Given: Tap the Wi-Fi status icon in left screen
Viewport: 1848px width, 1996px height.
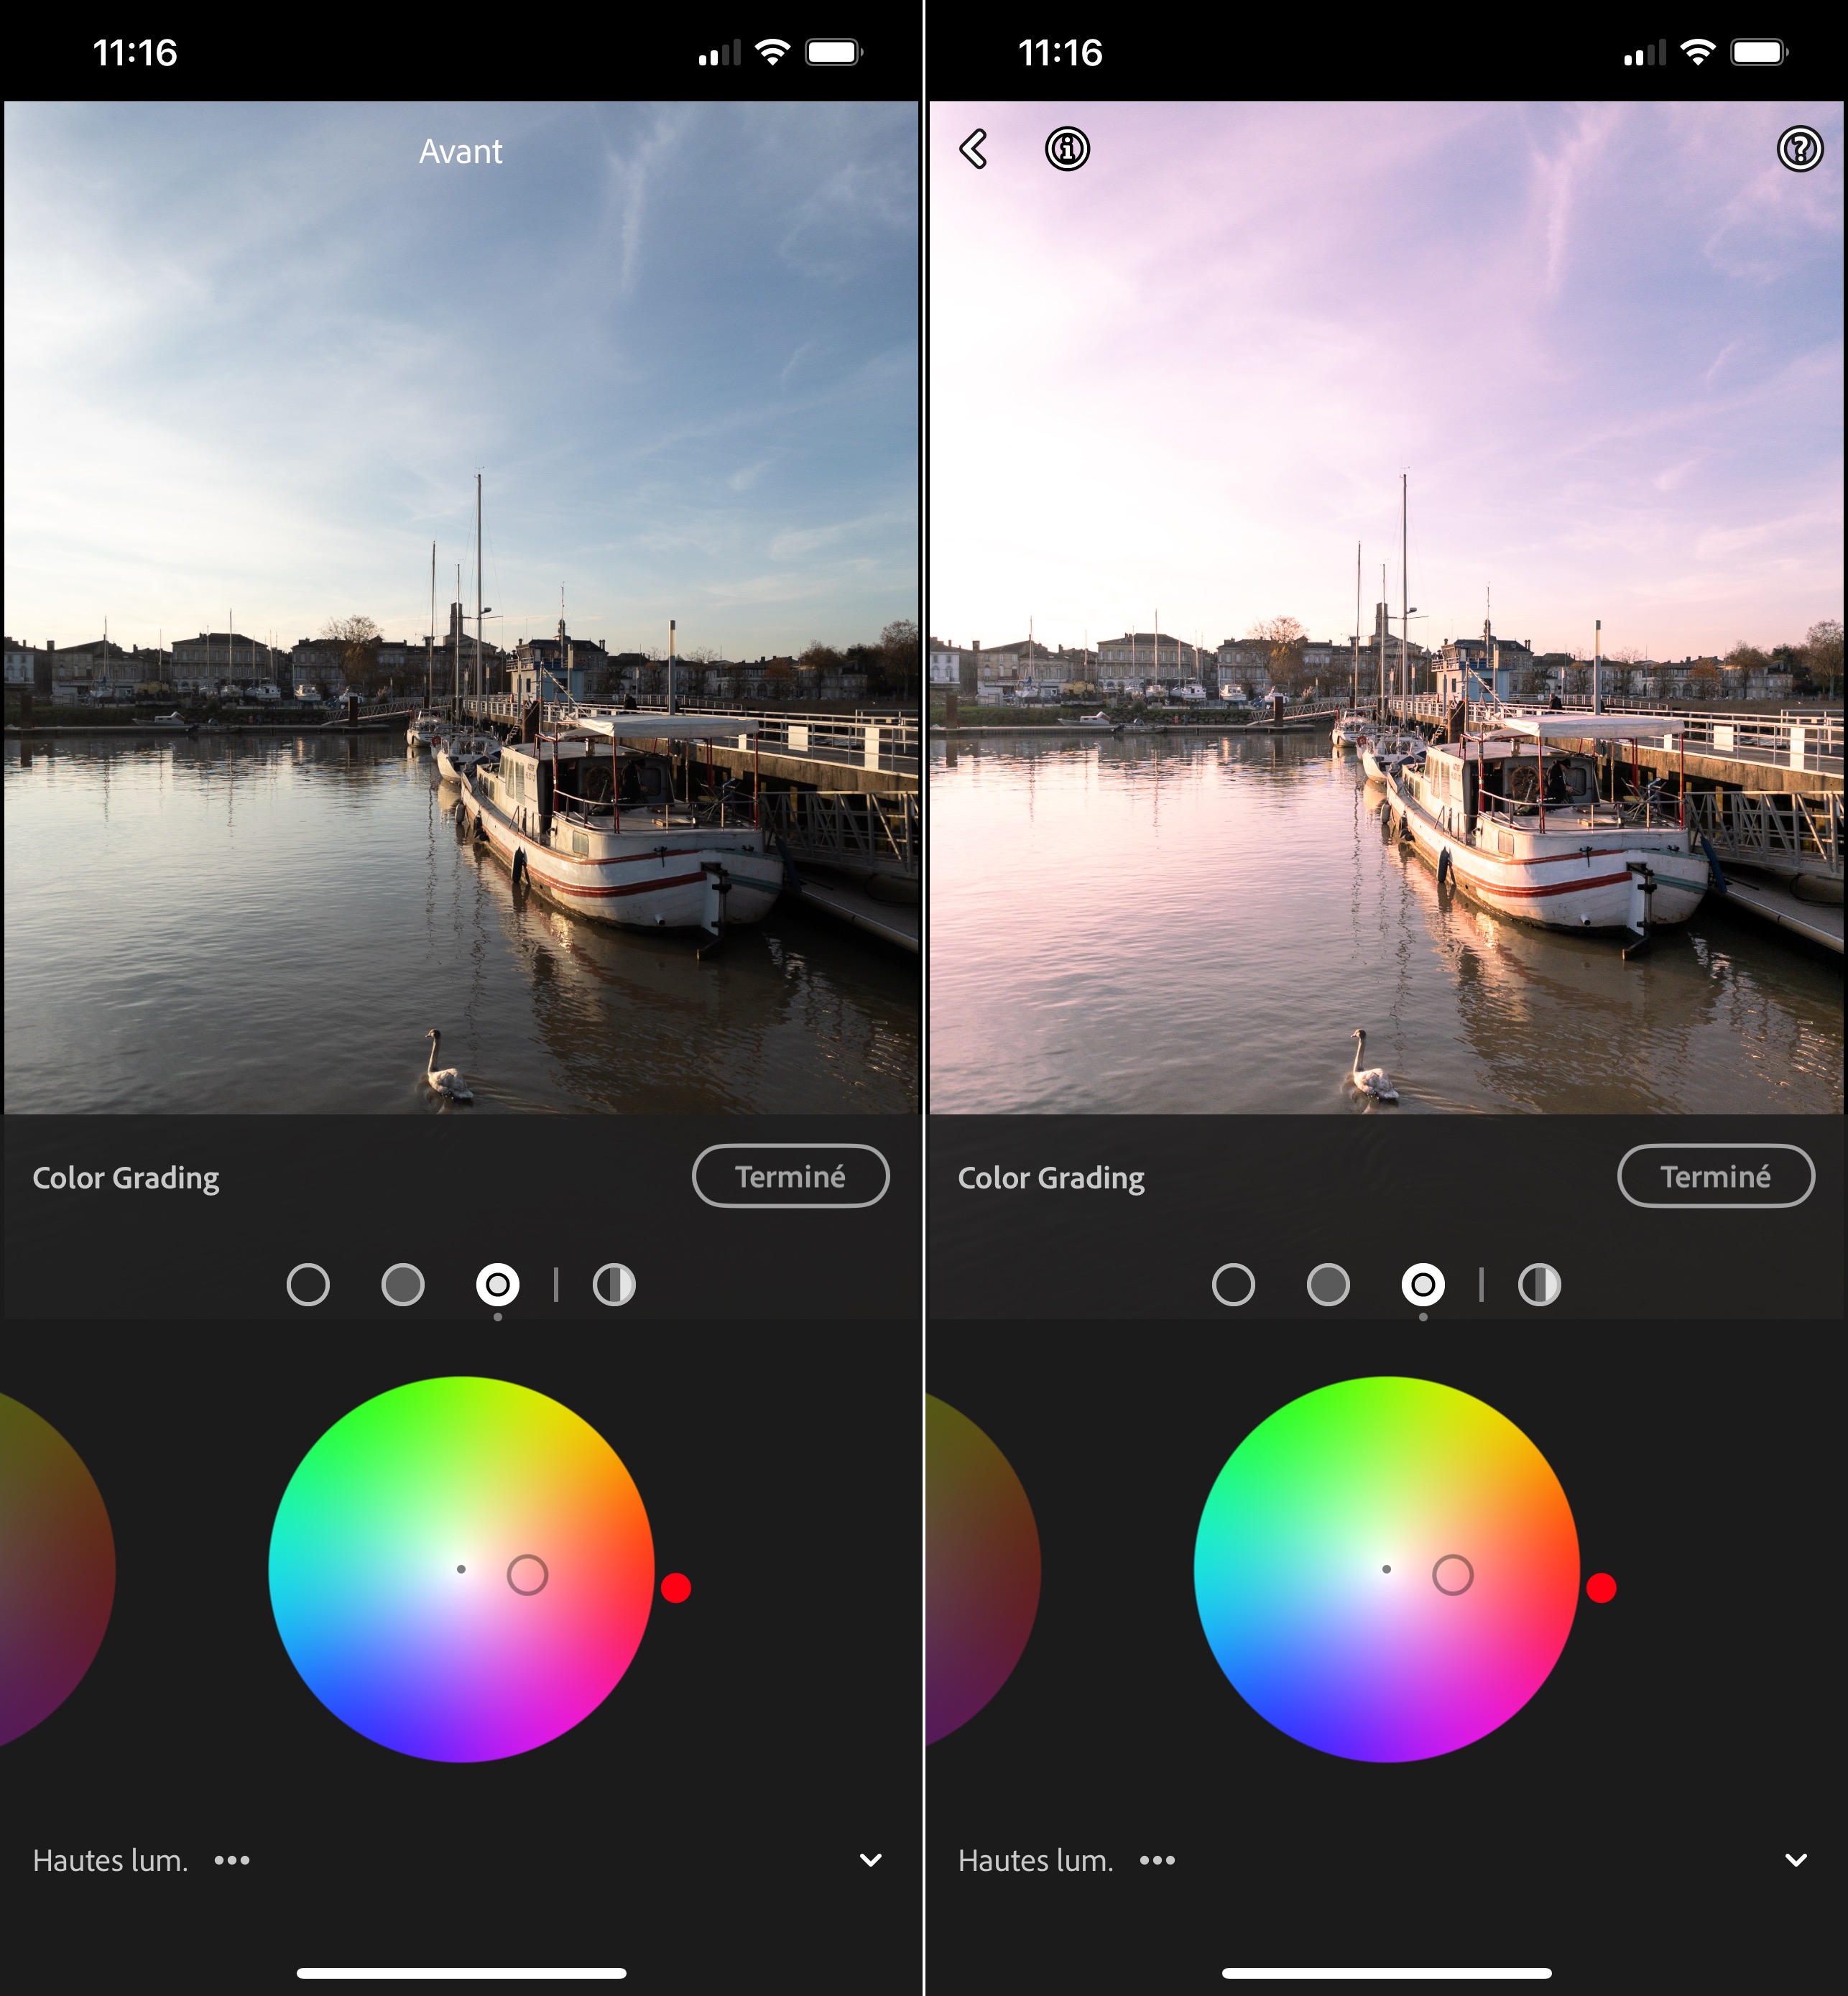Looking at the screenshot, I should click(772, 52).
